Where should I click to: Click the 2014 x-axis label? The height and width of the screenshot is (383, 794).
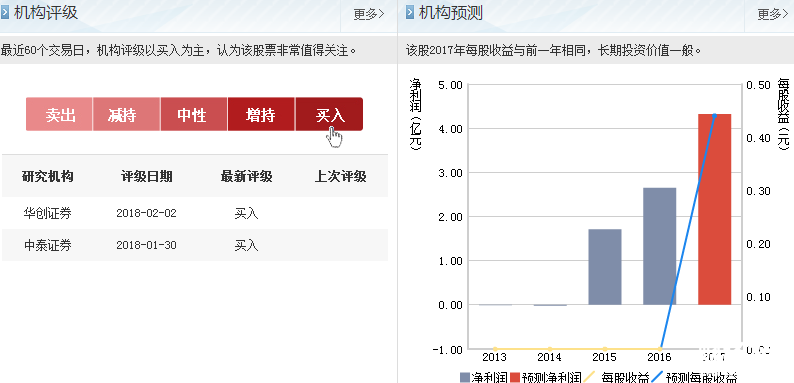click(x=549, y=358)
